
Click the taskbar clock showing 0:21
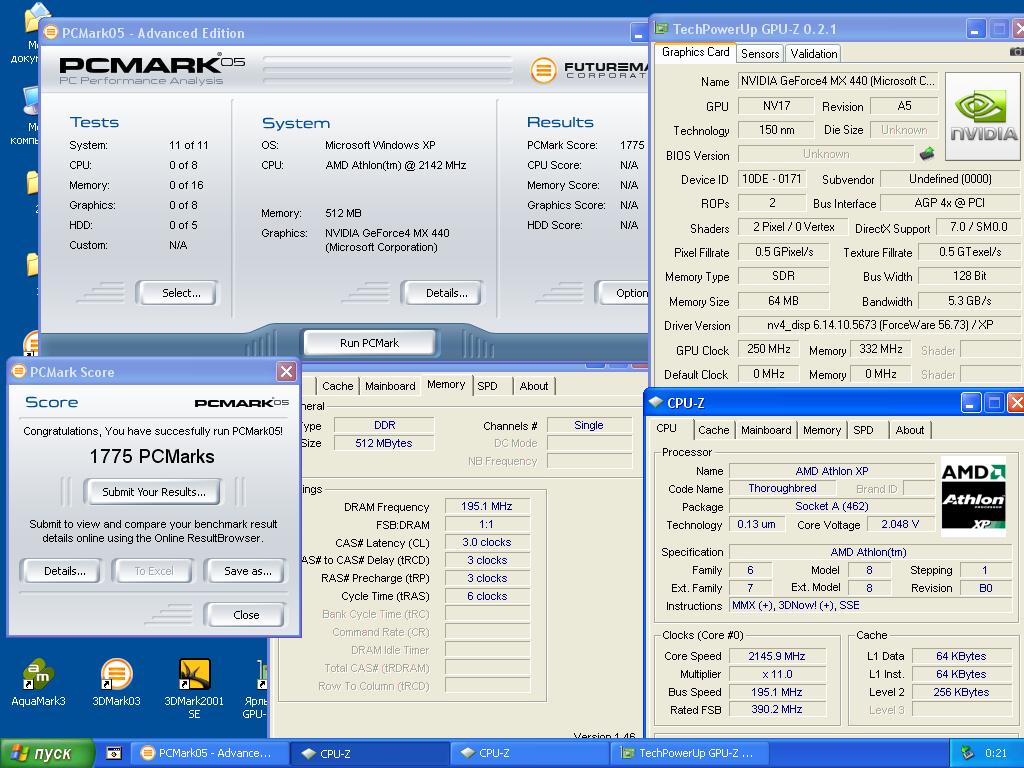(995, 753)
